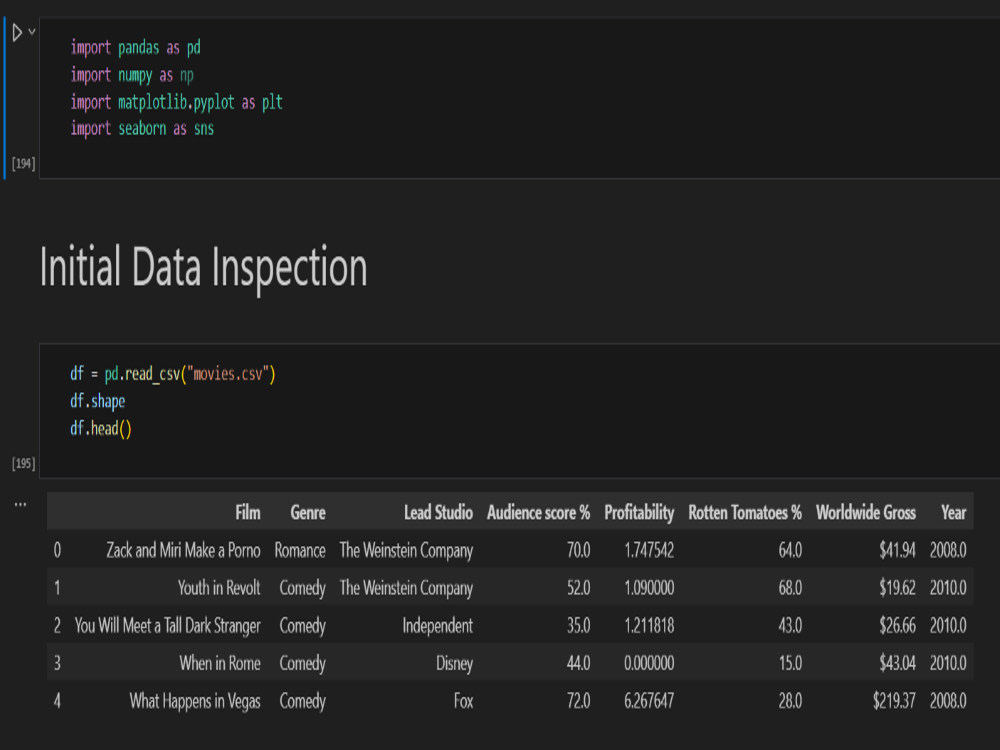This screenshot has height=750, width=1000.
Task: Click profitability value 1.747542
Action: coord(649,550)
